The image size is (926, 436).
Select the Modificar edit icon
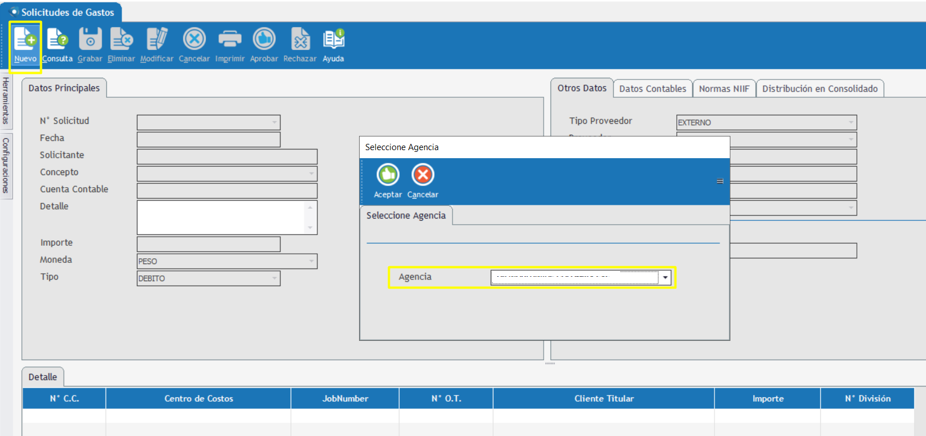pos(156,41)
